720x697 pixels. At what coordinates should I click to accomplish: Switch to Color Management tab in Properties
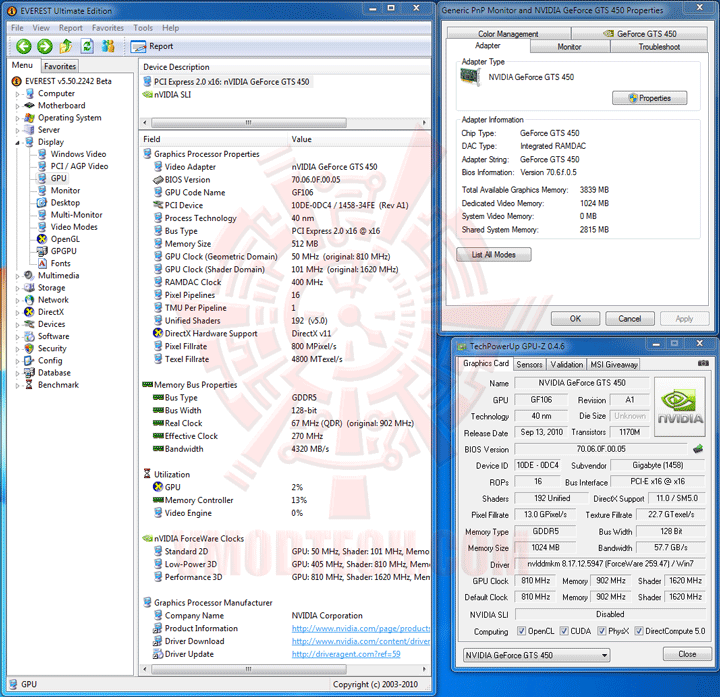[x=508, y=34]
